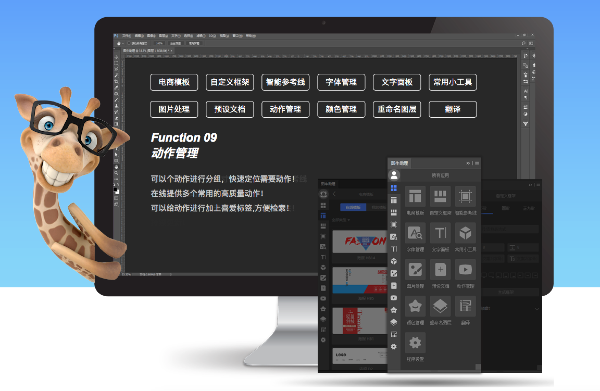Click the 翻译 button on the canvas
The height and width of the screenshot is (391, 600).
tap(453, 109)
